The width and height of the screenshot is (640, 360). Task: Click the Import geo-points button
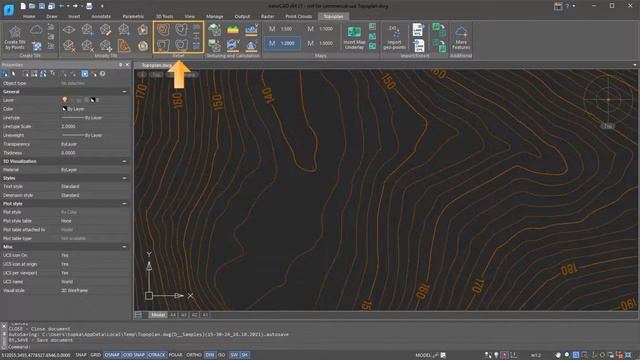click(394, 37)
